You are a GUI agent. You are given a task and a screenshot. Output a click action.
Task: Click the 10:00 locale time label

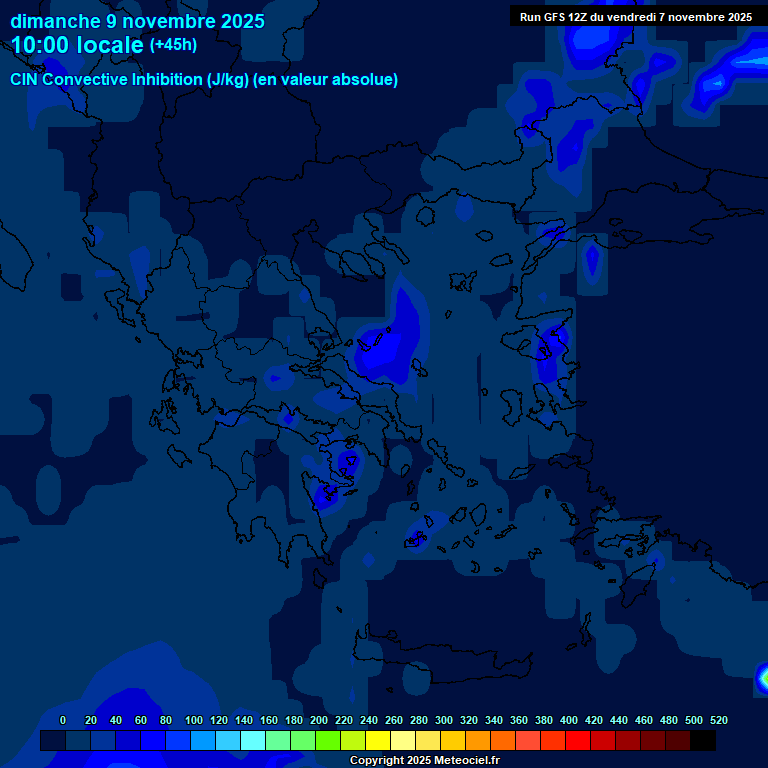point(78,45)
